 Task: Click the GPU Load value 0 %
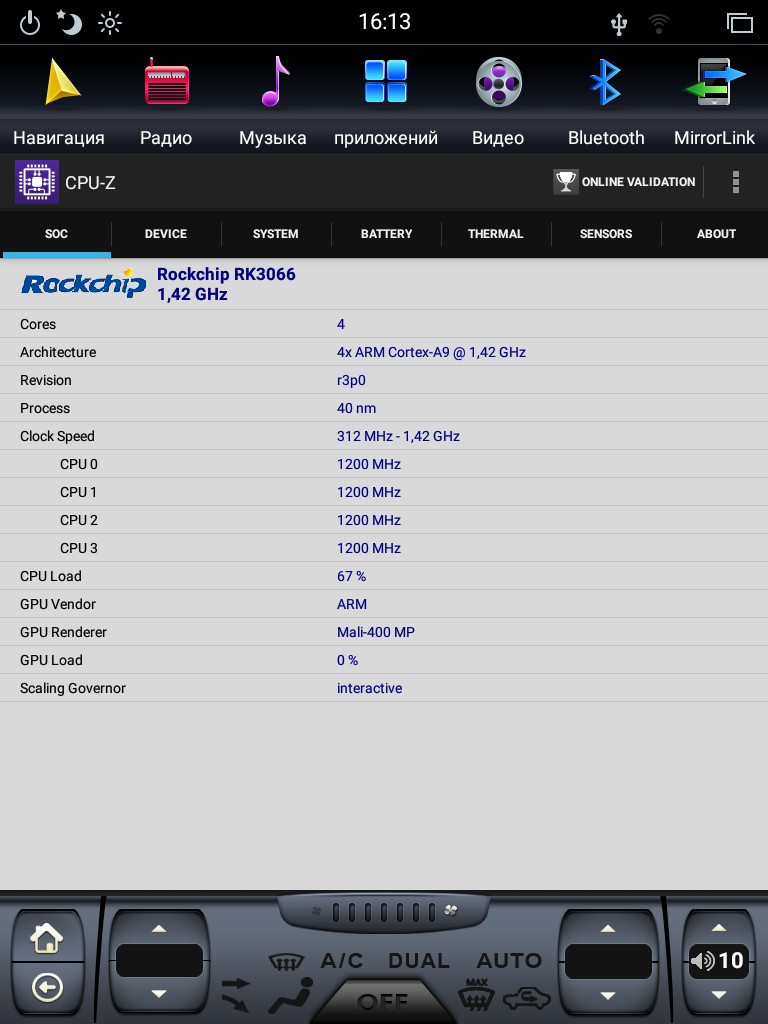click(347, 660)
